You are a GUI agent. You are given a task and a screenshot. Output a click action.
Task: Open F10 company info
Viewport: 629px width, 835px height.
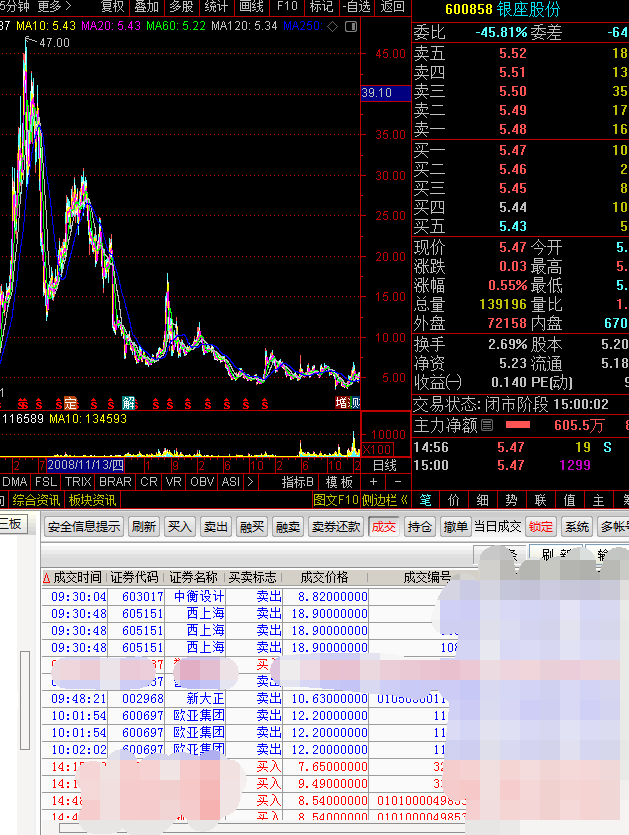[x=287, y=6]
